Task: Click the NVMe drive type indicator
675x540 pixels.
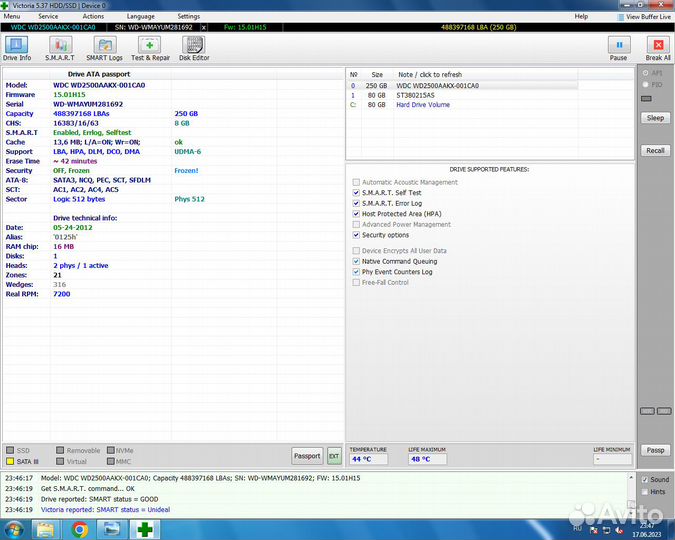Action: click(111, 450)
